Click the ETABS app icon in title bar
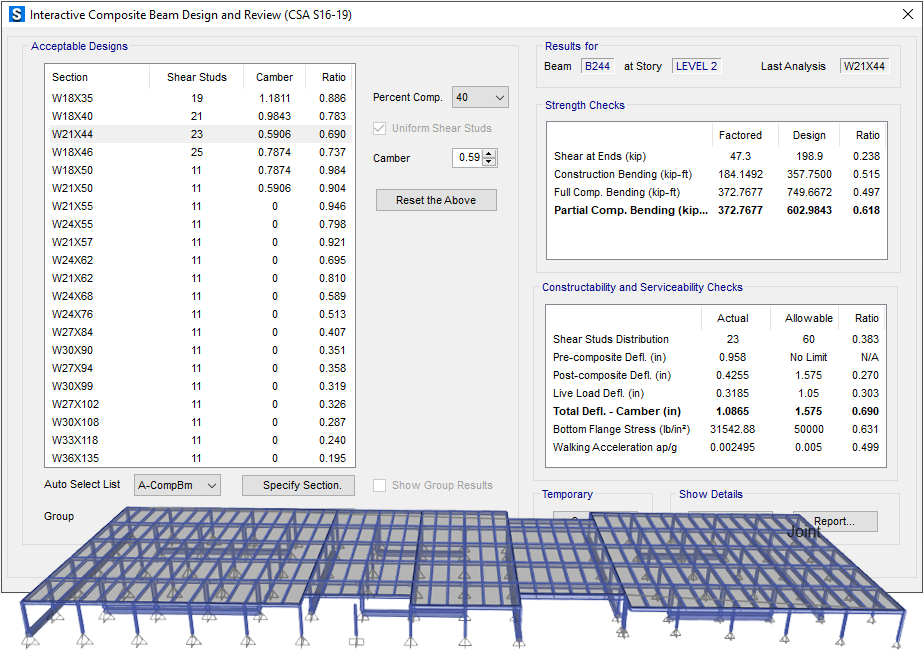Viewport: 923px width, 651px height. 15,15
